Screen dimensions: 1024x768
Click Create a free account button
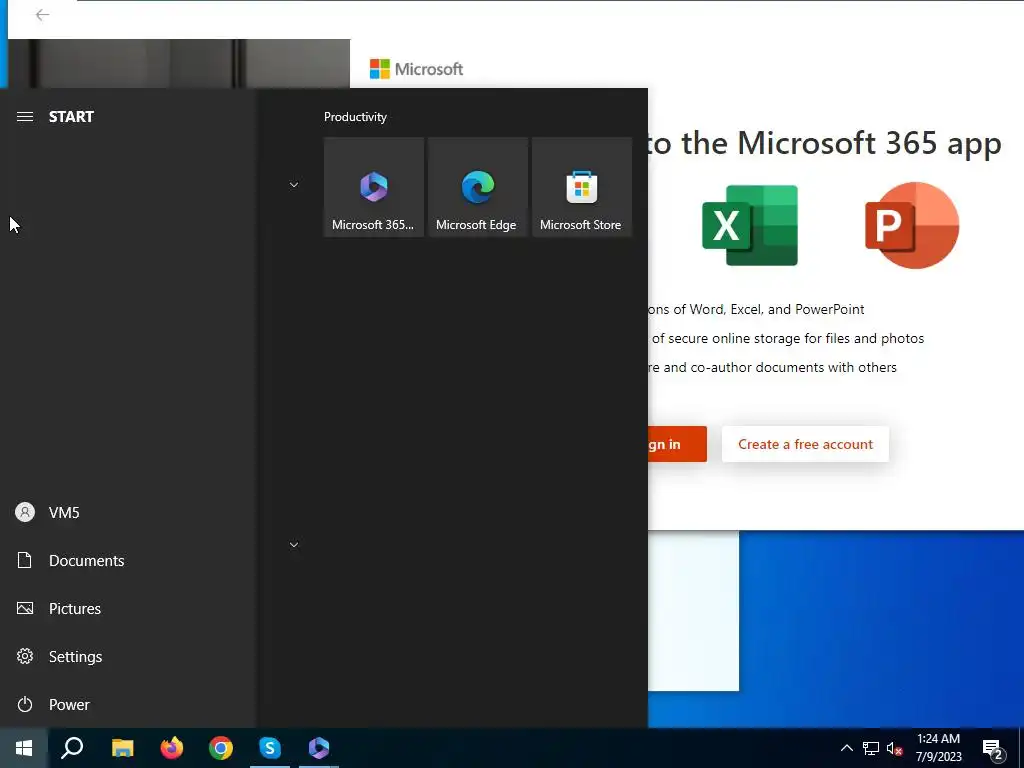tap(805, 444)
